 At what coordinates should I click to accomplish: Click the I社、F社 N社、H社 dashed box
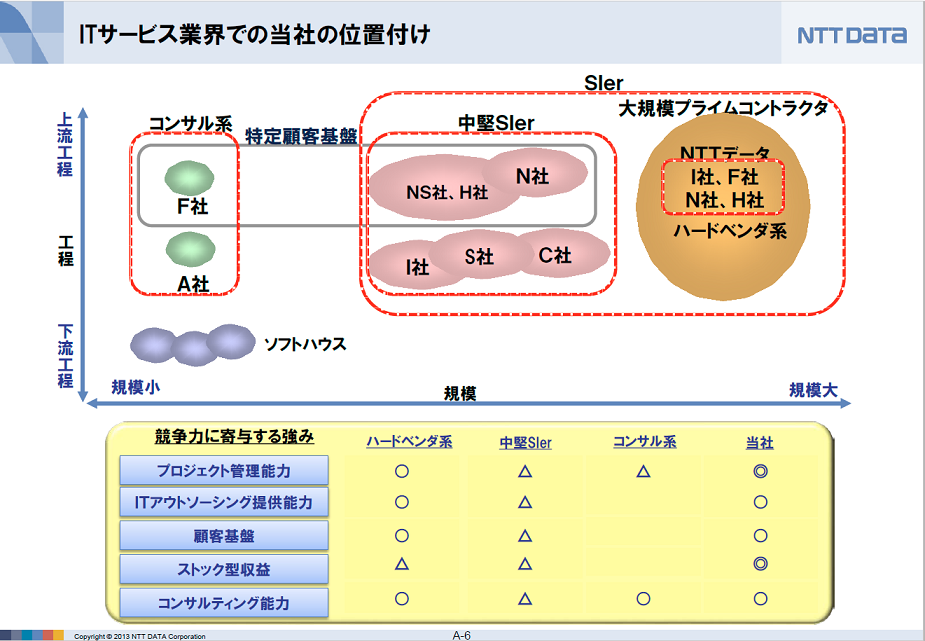point(723,187)
